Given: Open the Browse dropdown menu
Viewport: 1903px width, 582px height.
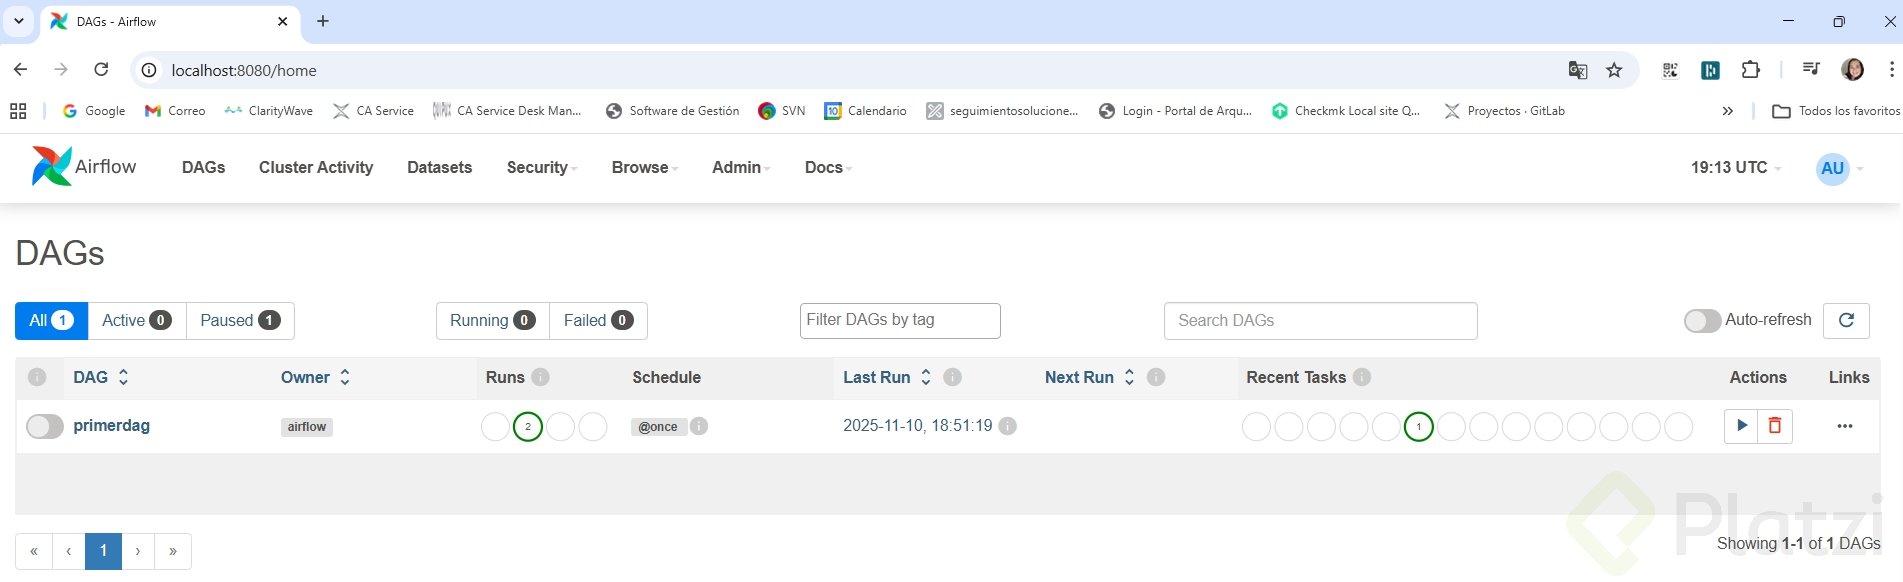Looking at the screenshot, I should (x=644, y=167).
